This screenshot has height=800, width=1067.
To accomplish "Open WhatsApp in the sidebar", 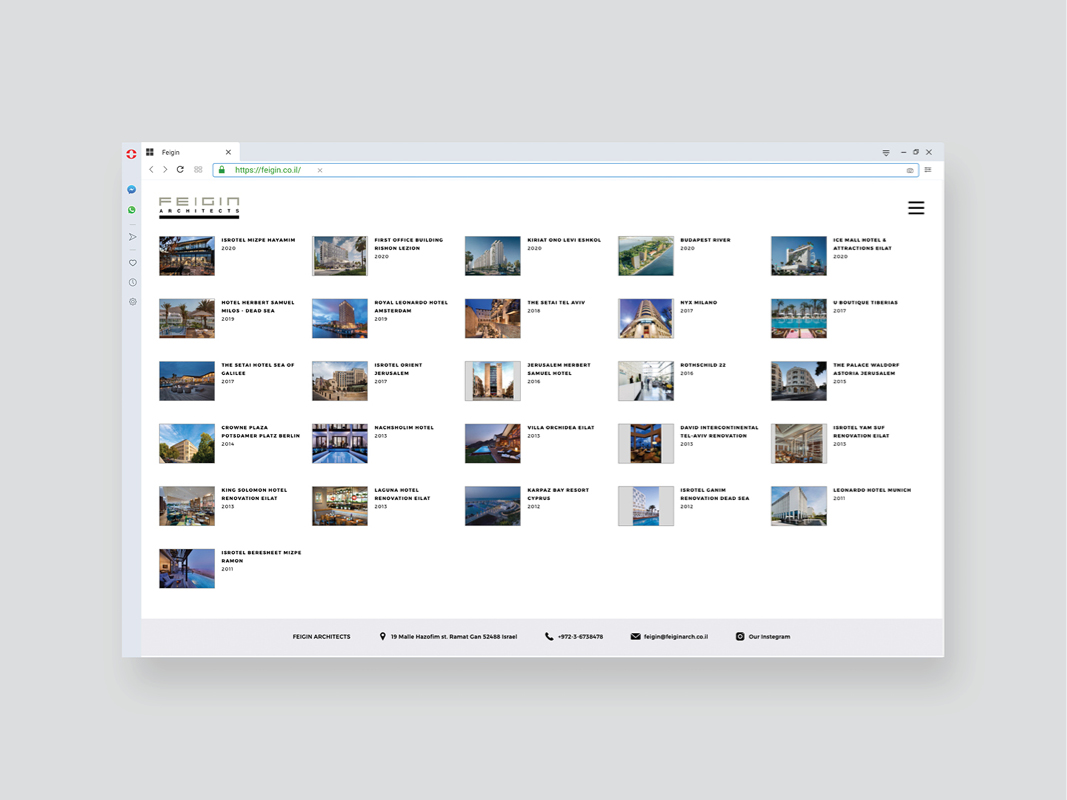I will (132, 210).
